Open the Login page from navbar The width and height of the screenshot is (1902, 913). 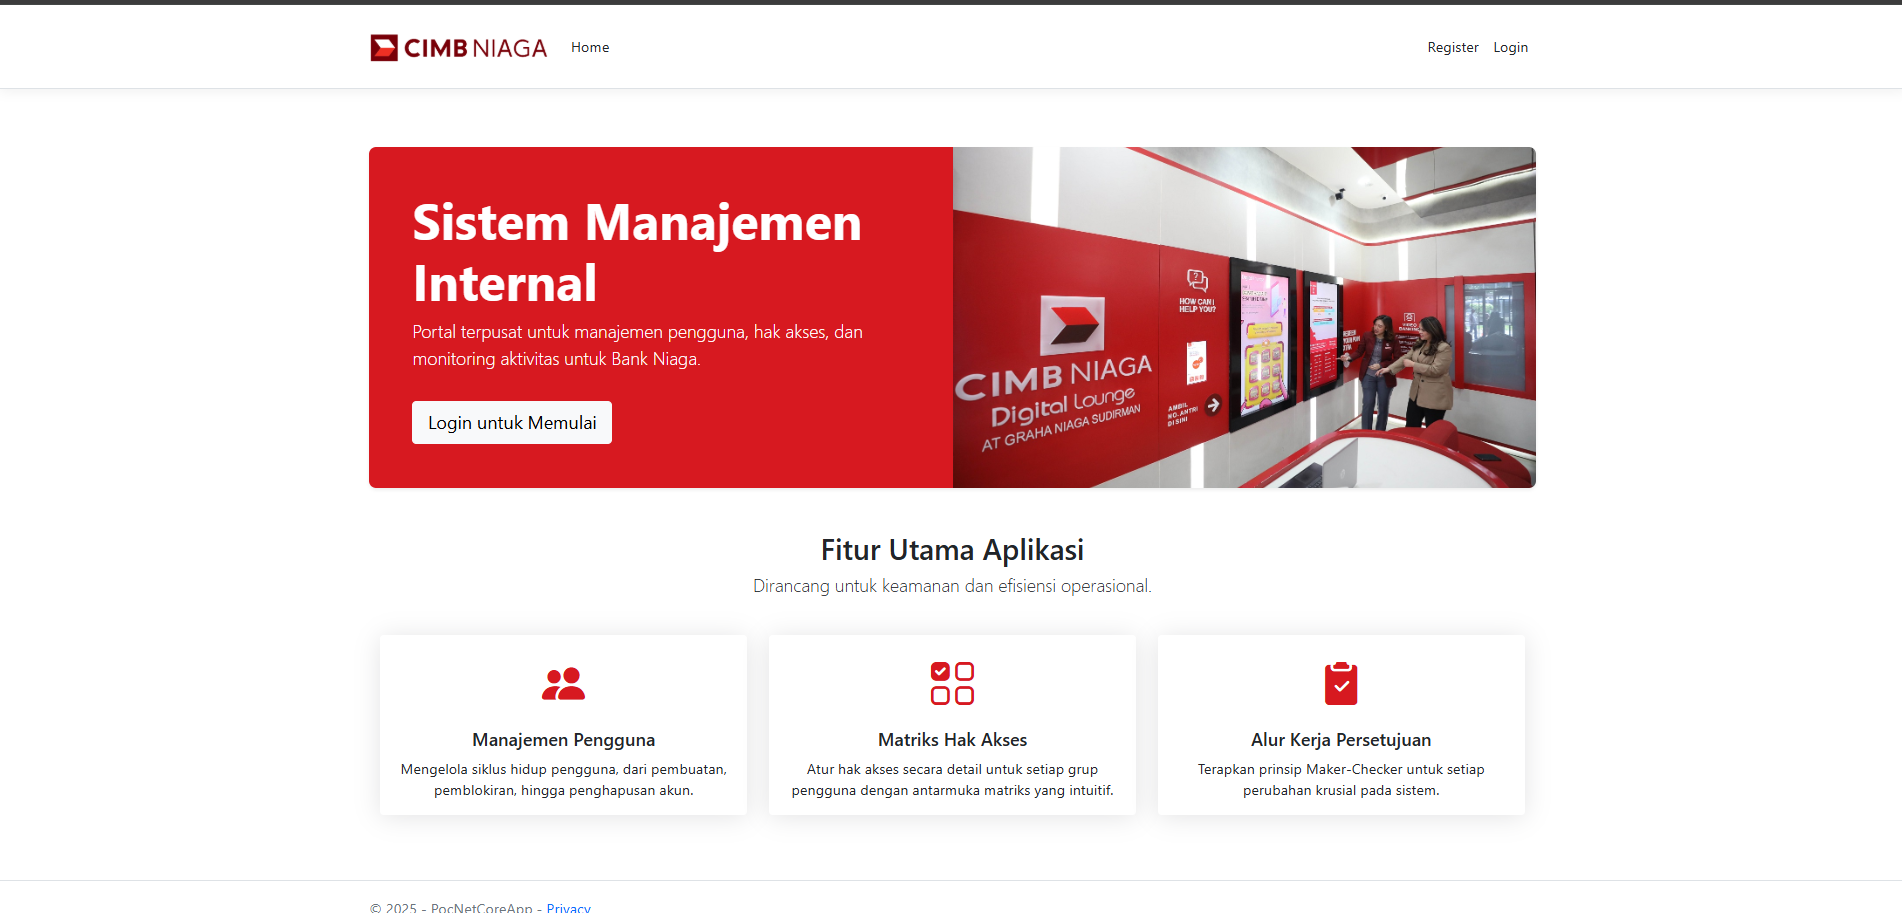(1511, 47)
